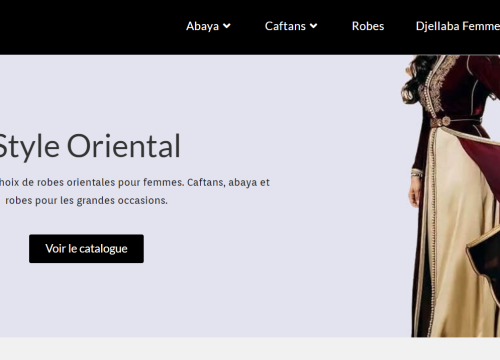Expand the Abaya dropdown chevron
Image resolution: width=500 pixels, height=360 pixels.
[x=227, y=26]
